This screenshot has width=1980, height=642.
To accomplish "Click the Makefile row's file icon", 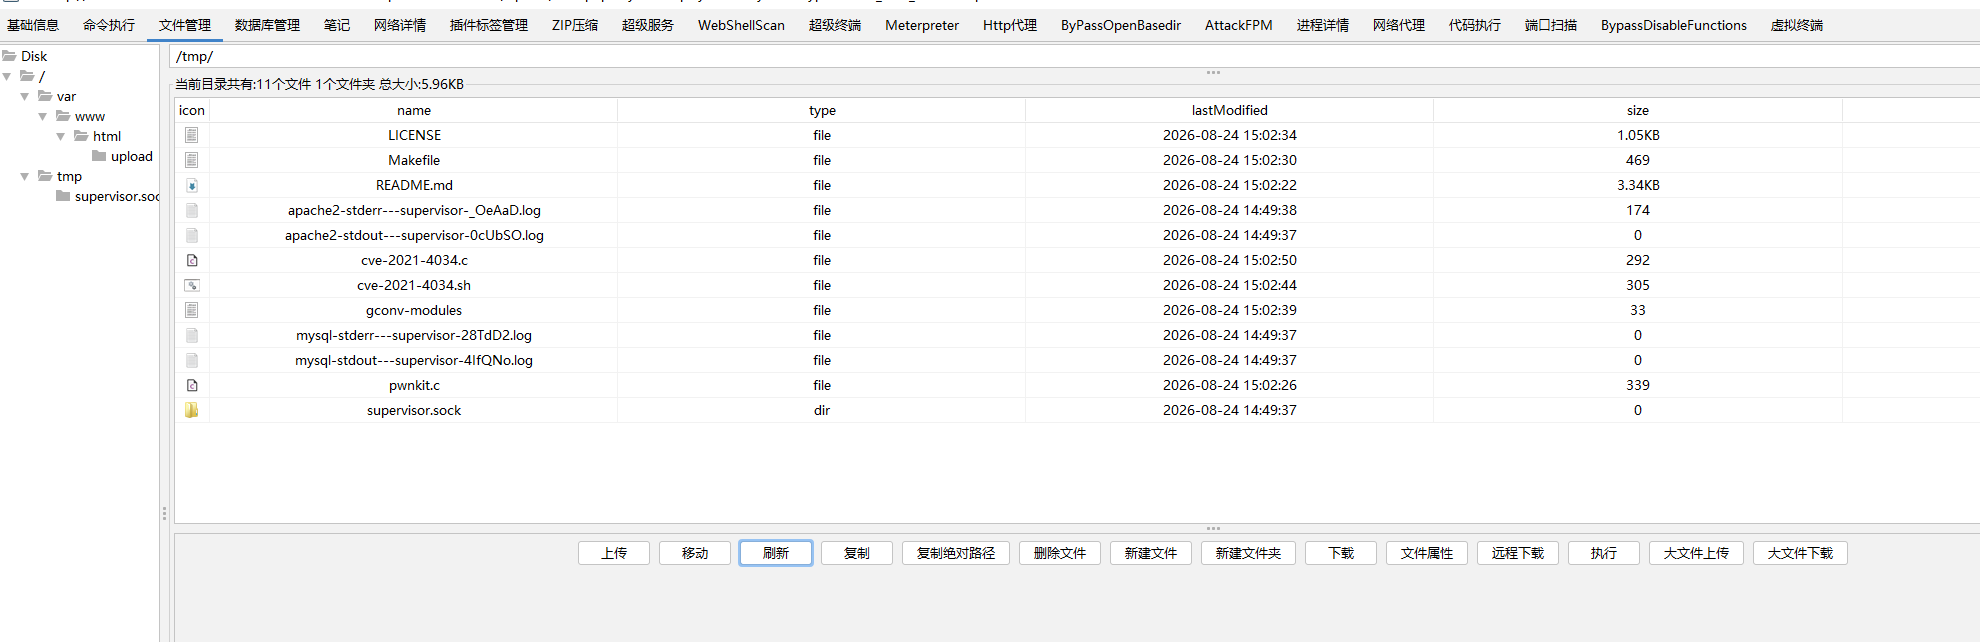I will coord(192,160).
